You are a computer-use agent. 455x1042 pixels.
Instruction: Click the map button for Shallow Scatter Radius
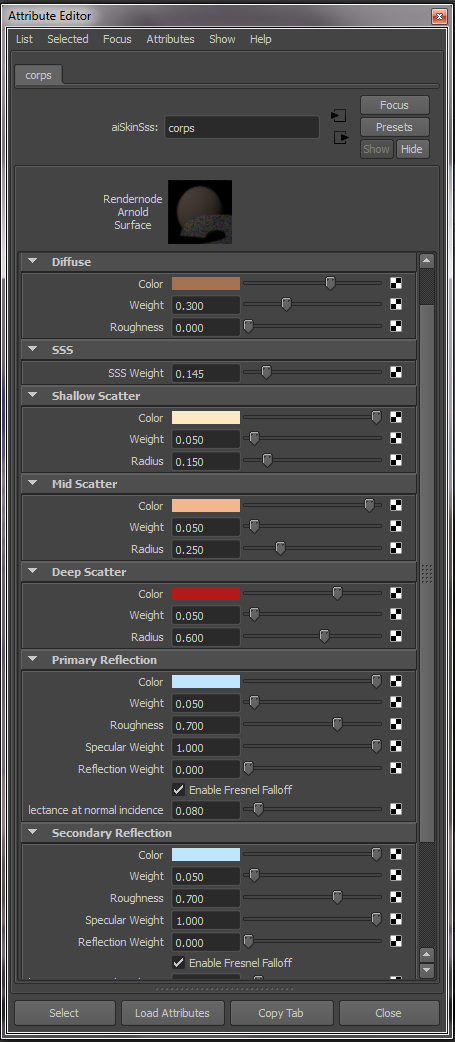click(396, 461)
